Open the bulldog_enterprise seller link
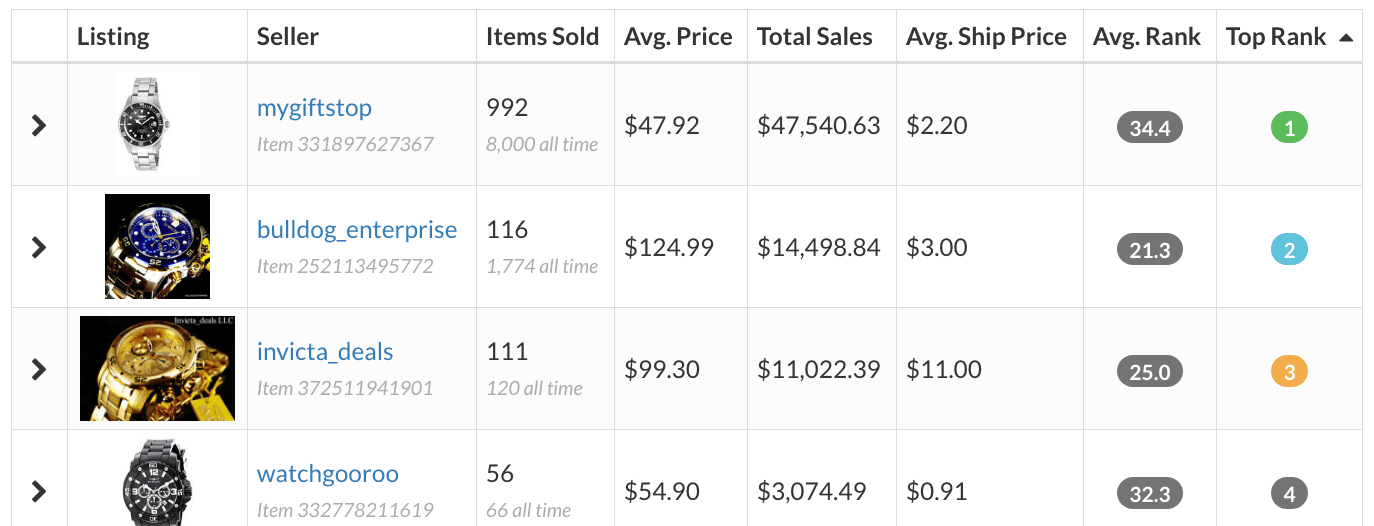Viewport: 1374px width, 526px height. tap(357, 230)
